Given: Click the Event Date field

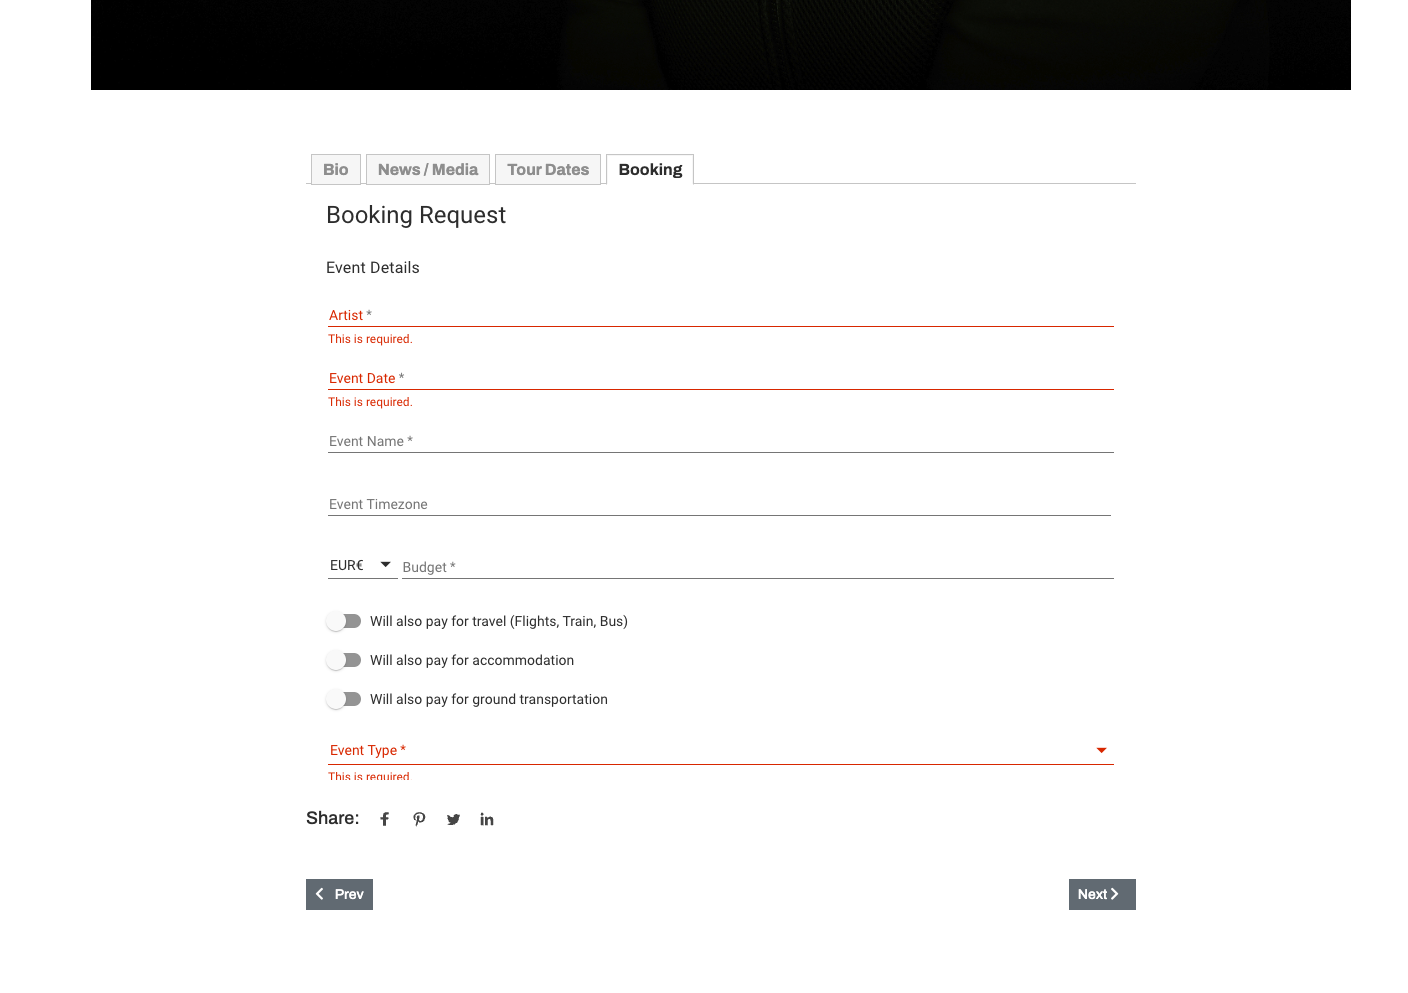Looking at the screenshot, I should point(720,378).
